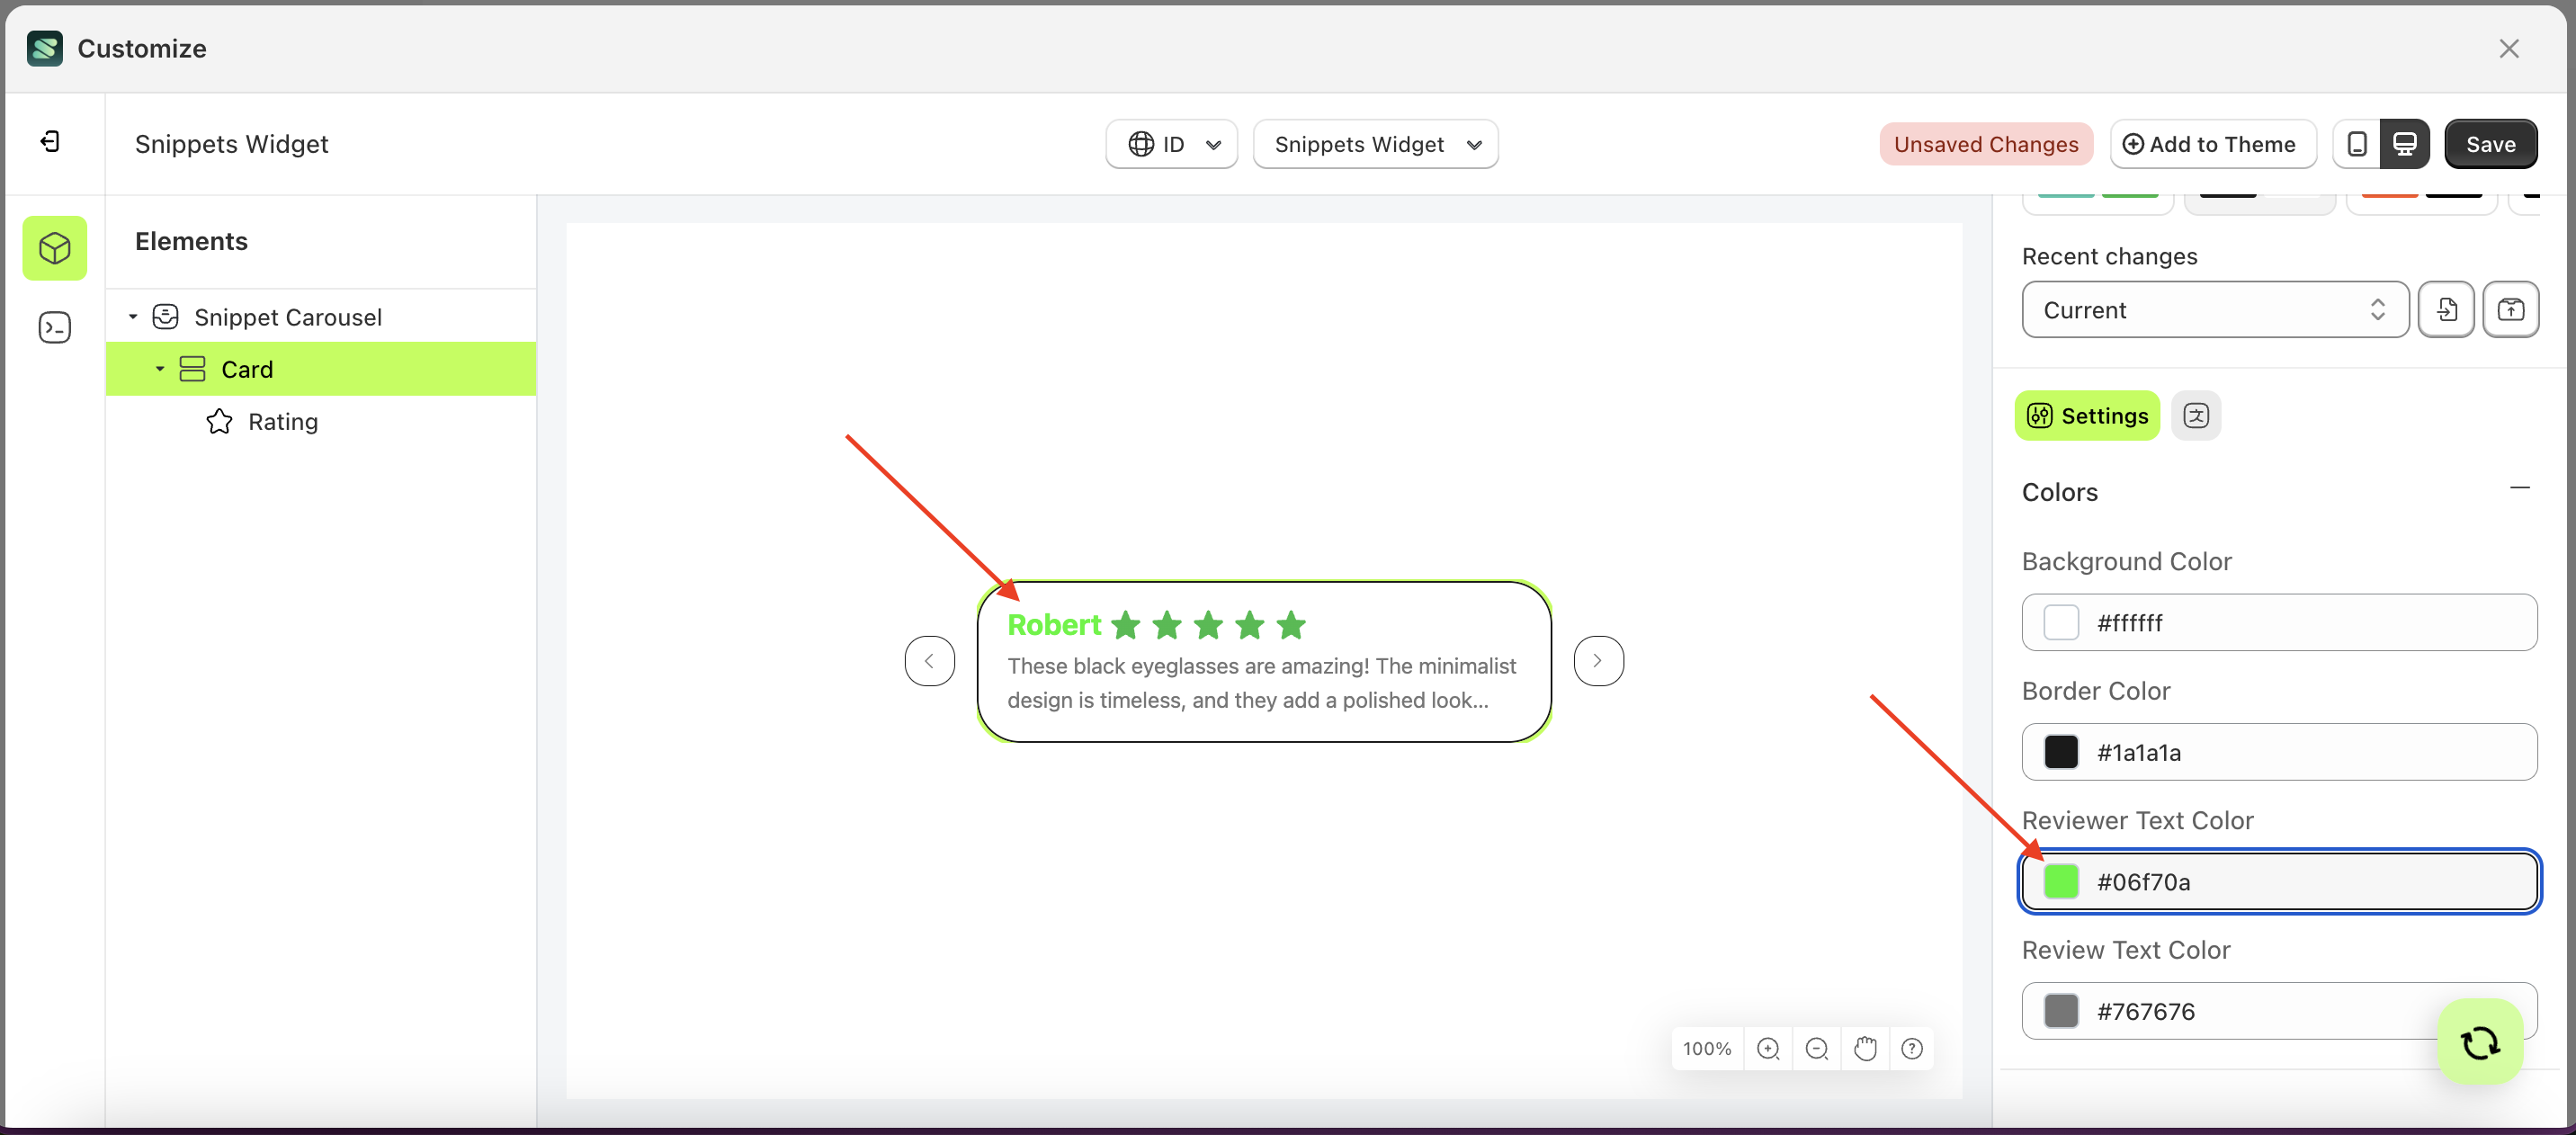Click the exit editor icon top left

[51, 141]
